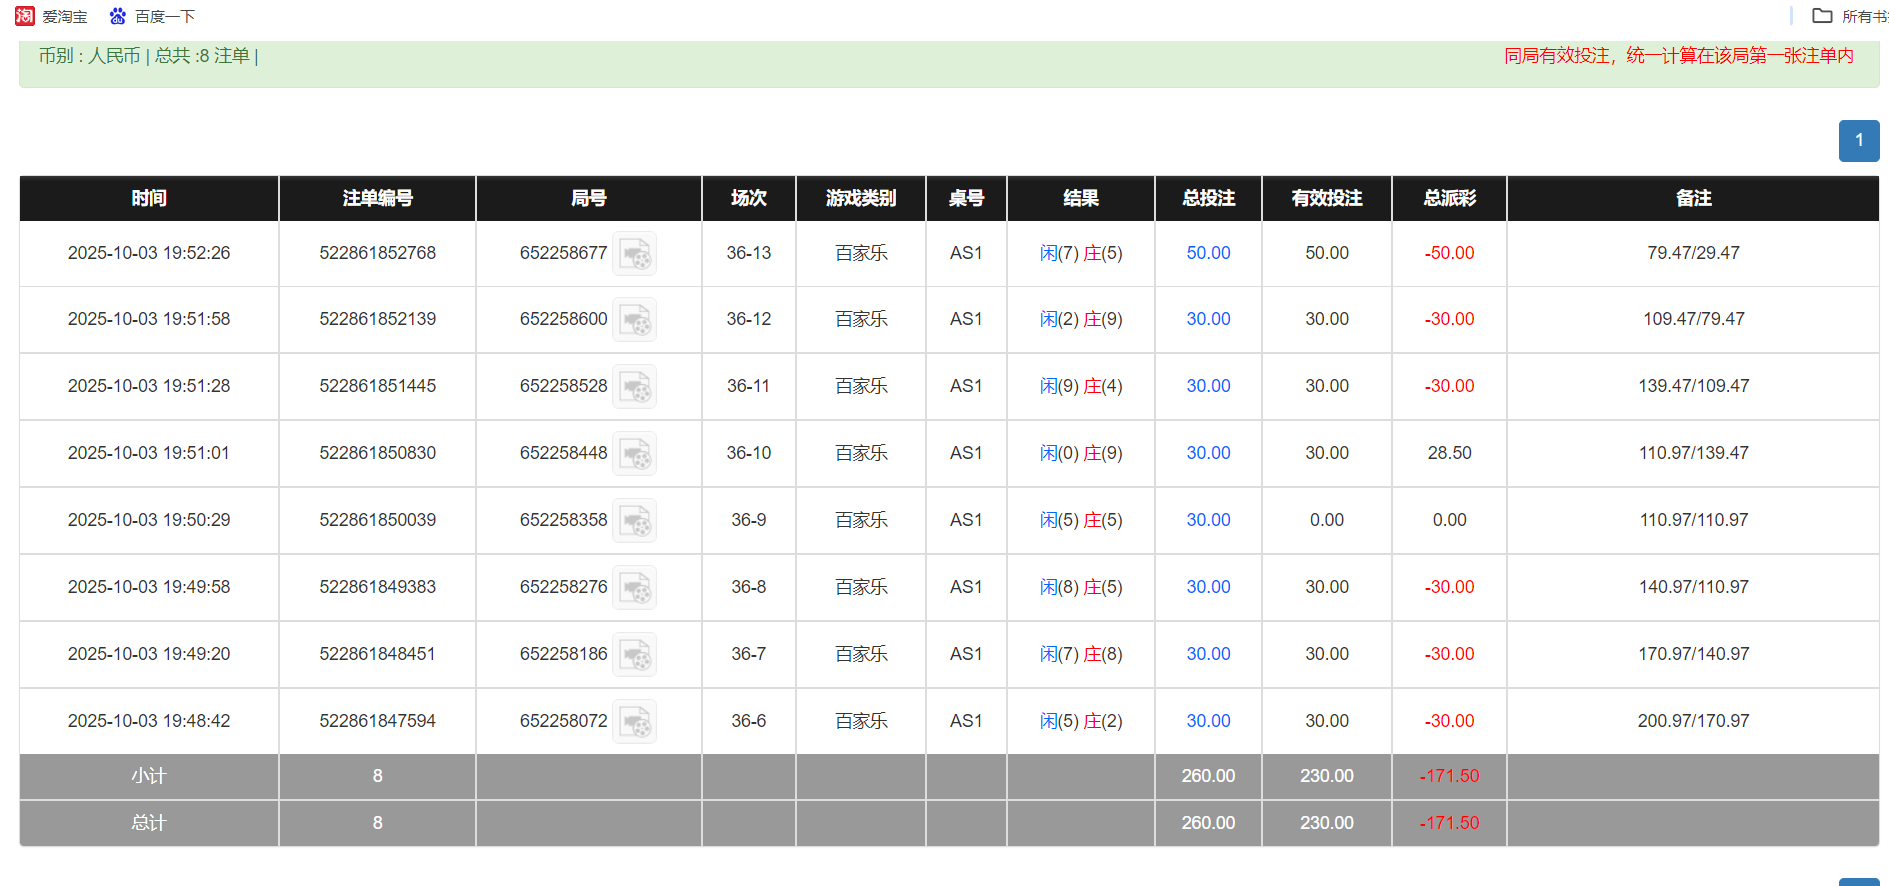Click the 50.00 total bet link
1889x886 pixels.
[1208, 253]
